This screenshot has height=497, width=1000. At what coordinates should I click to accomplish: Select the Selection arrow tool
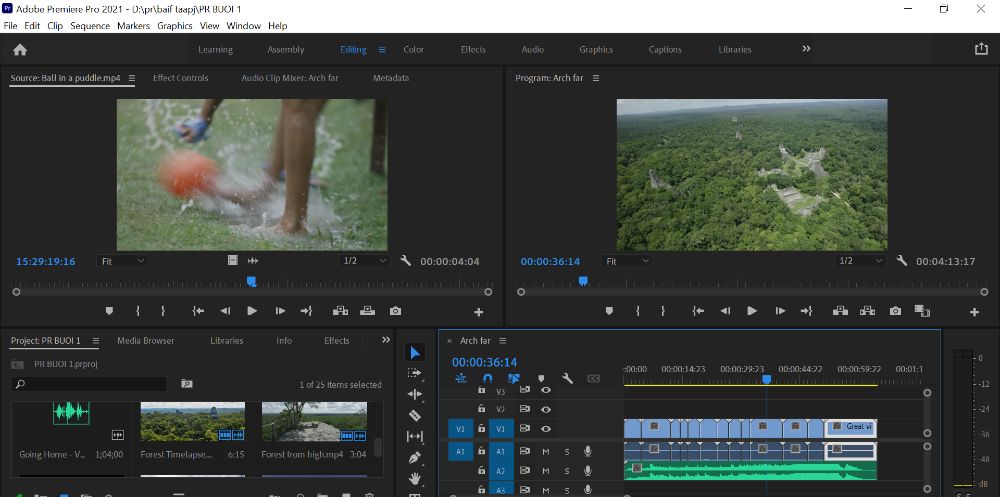(x=415, y=353)
